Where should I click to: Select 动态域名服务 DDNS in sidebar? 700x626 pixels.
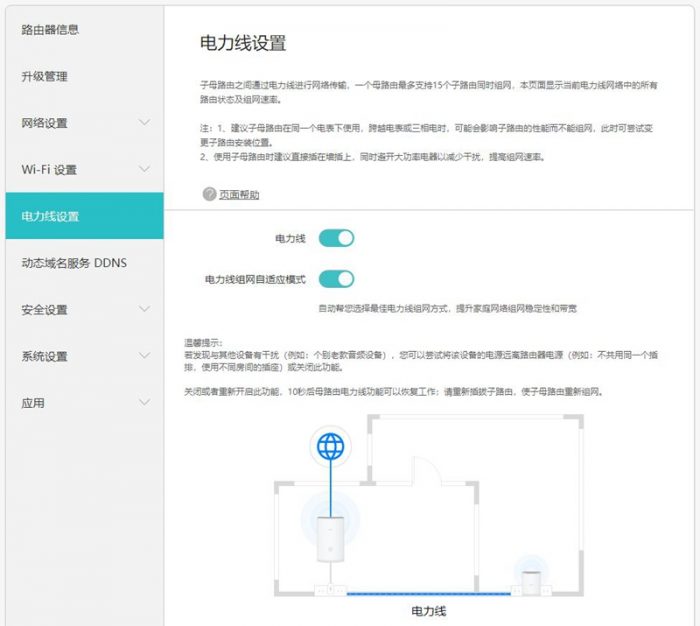74,263
